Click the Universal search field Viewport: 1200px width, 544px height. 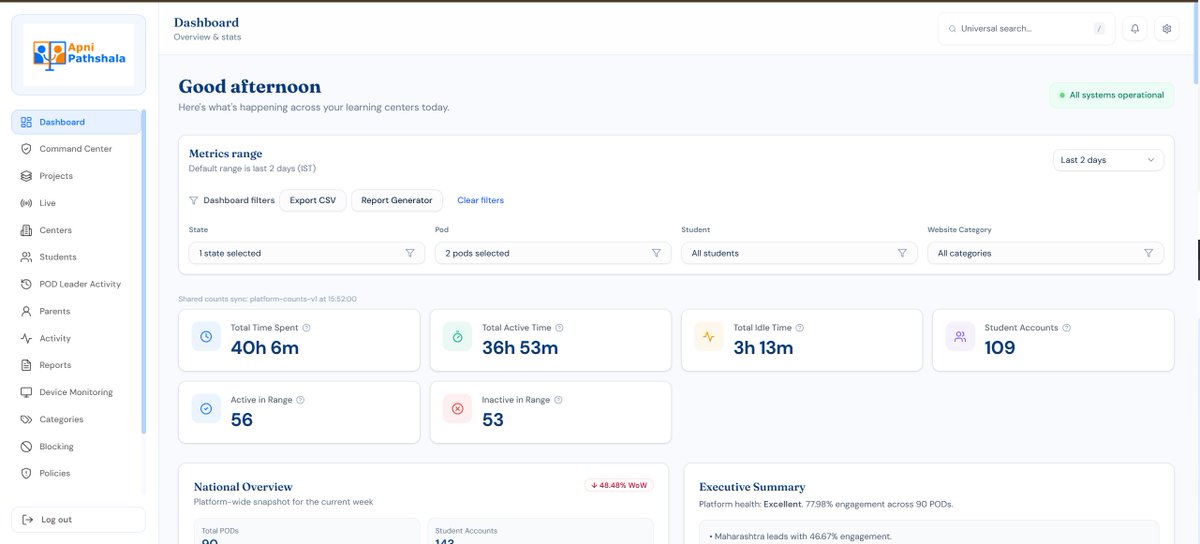point(1027,29)
